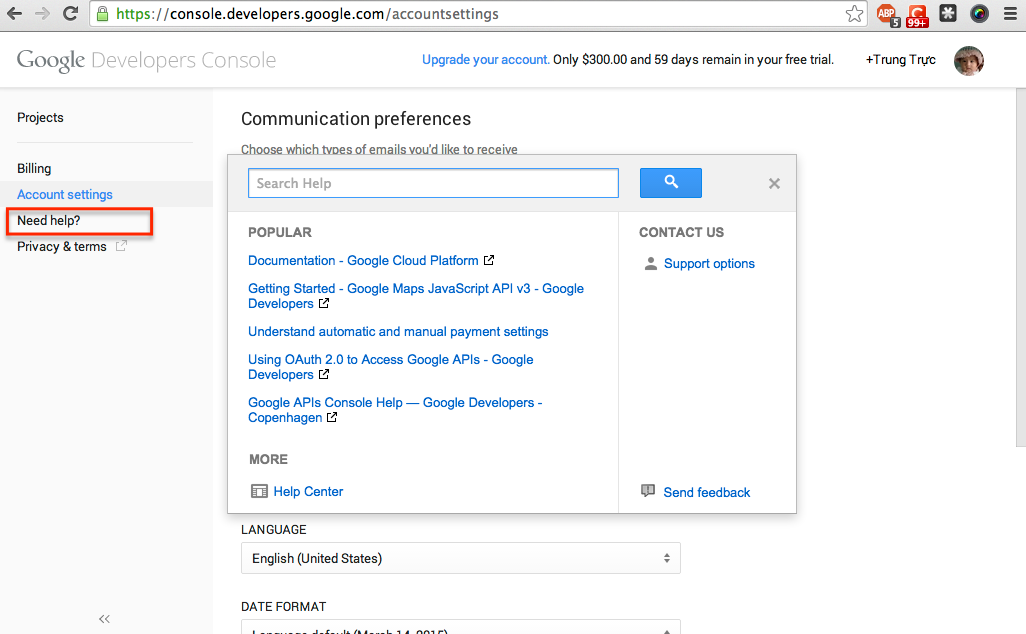Click the Upgrade your account link

coord(485,60)
